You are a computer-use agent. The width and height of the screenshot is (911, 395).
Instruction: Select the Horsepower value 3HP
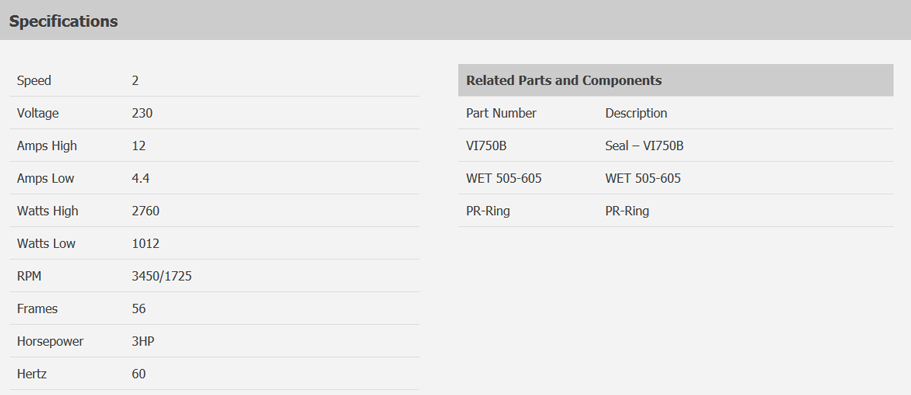coord(143,342)
